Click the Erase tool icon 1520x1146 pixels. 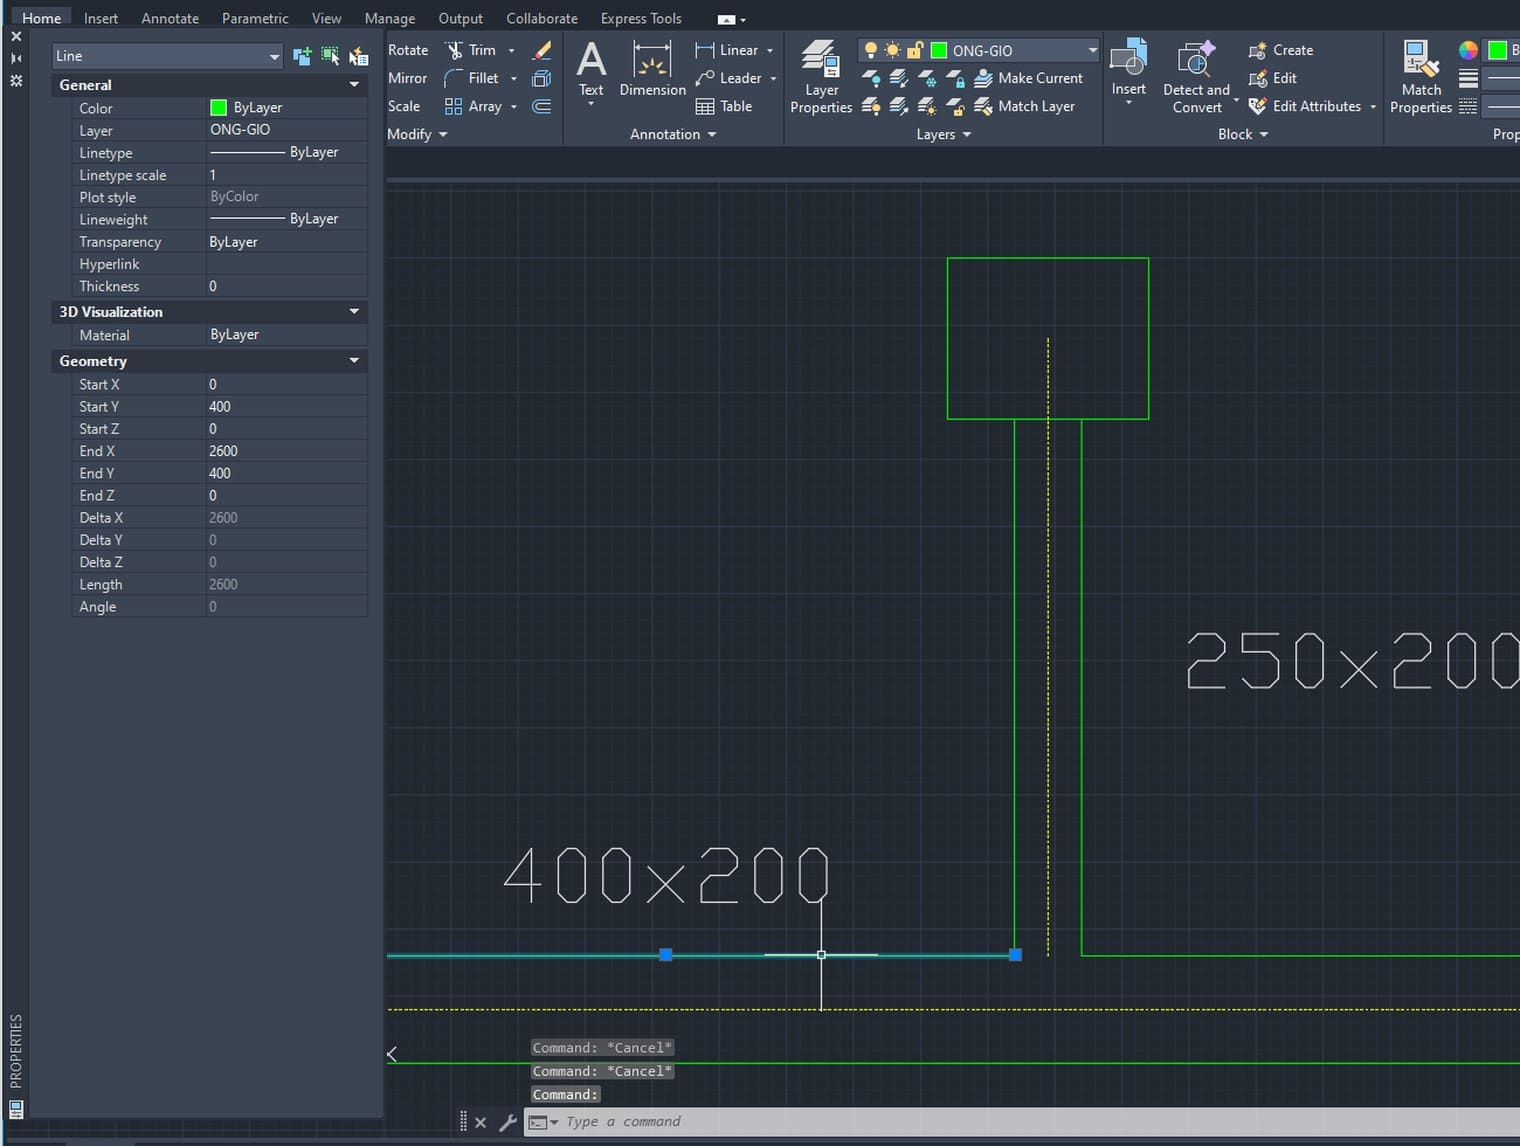click(x=542, y=50)
